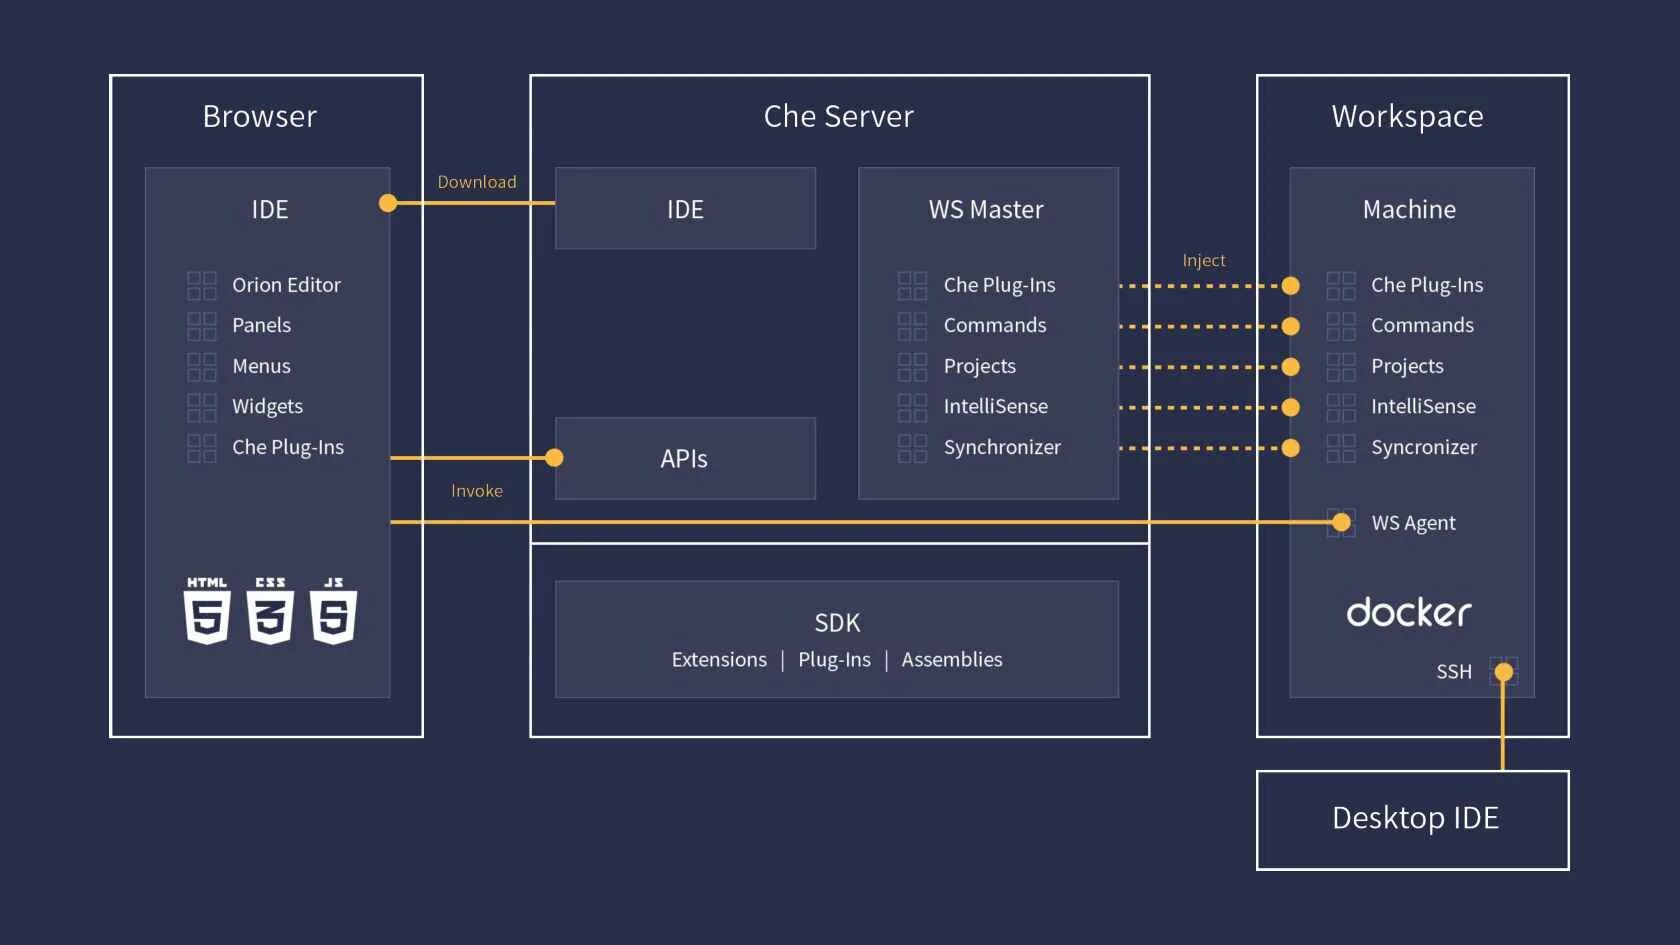Click the Panels text
This screenshot has width=1680, height=945.
[x=262, y=325]
